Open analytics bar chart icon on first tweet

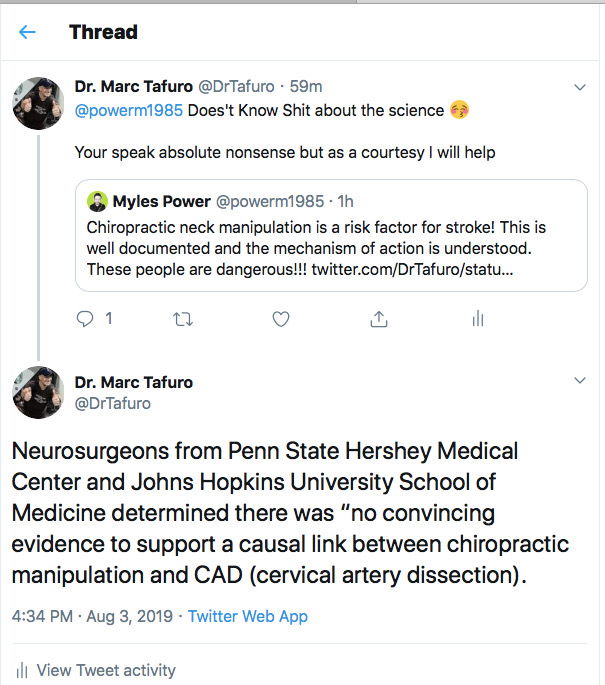[x=477, y=319]
